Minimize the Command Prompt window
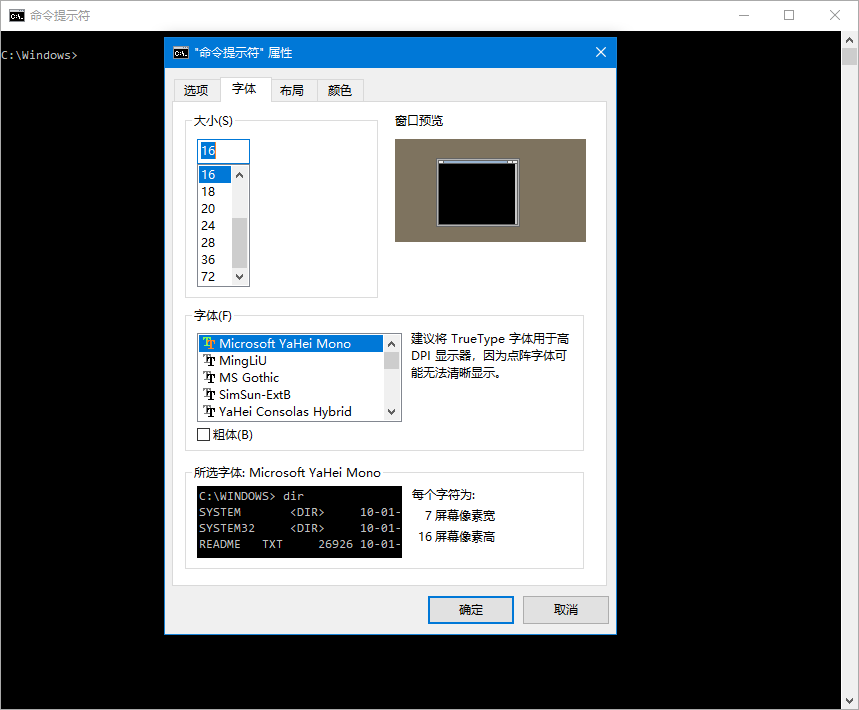This screenshot has width=859, height=710. [744, 15]
